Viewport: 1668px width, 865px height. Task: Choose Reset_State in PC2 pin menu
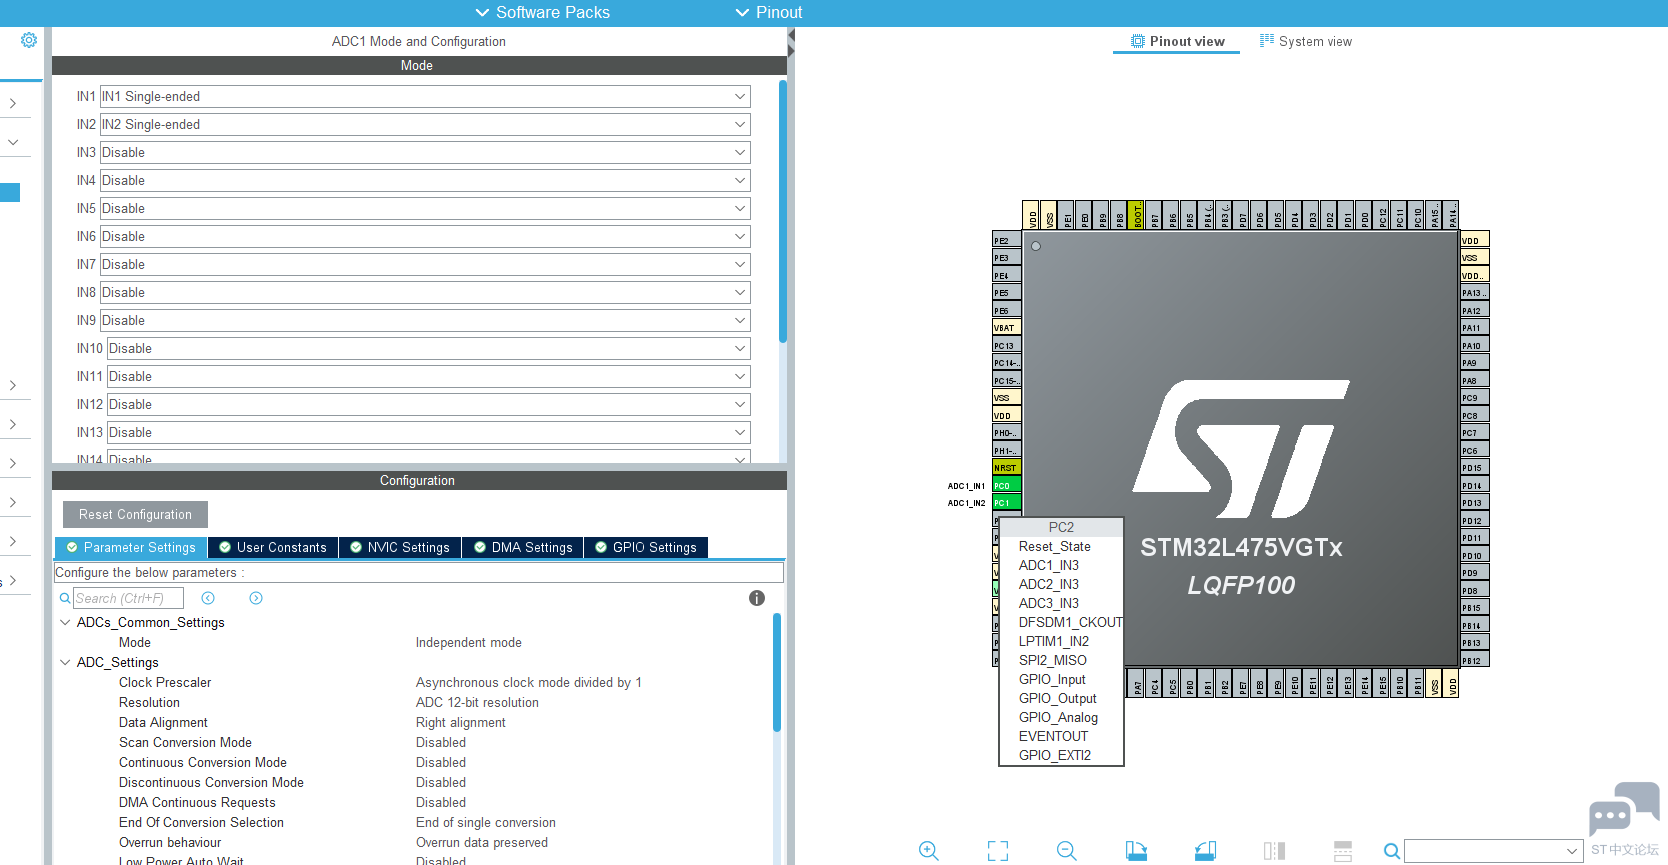[x=1055, y=546]
